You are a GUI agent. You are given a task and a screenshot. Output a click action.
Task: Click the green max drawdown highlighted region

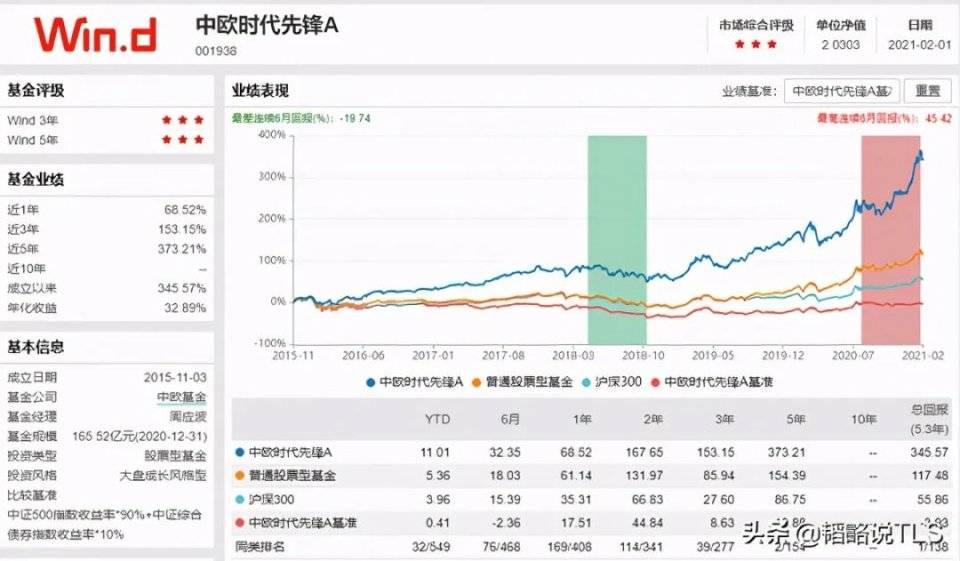[617, 240]
